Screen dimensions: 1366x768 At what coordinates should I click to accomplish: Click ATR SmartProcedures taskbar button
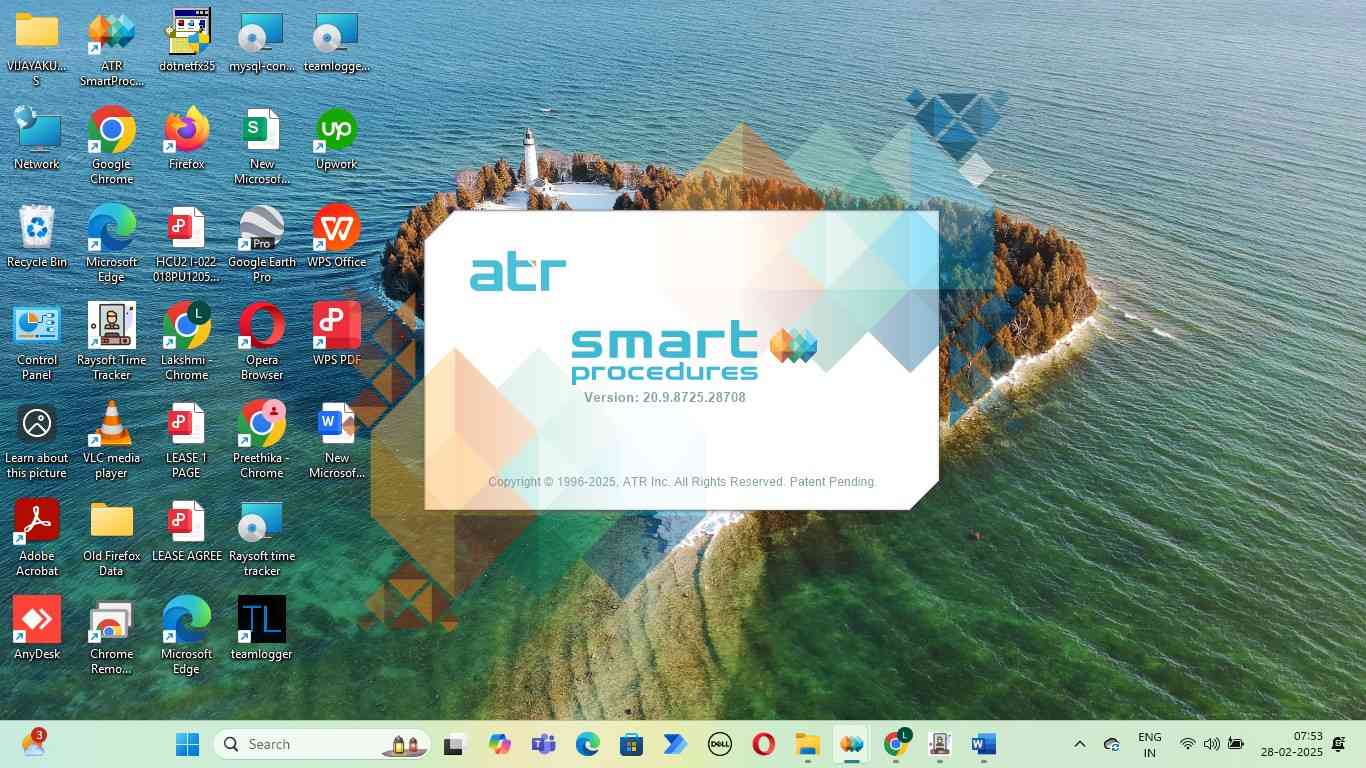pos(851,744)
